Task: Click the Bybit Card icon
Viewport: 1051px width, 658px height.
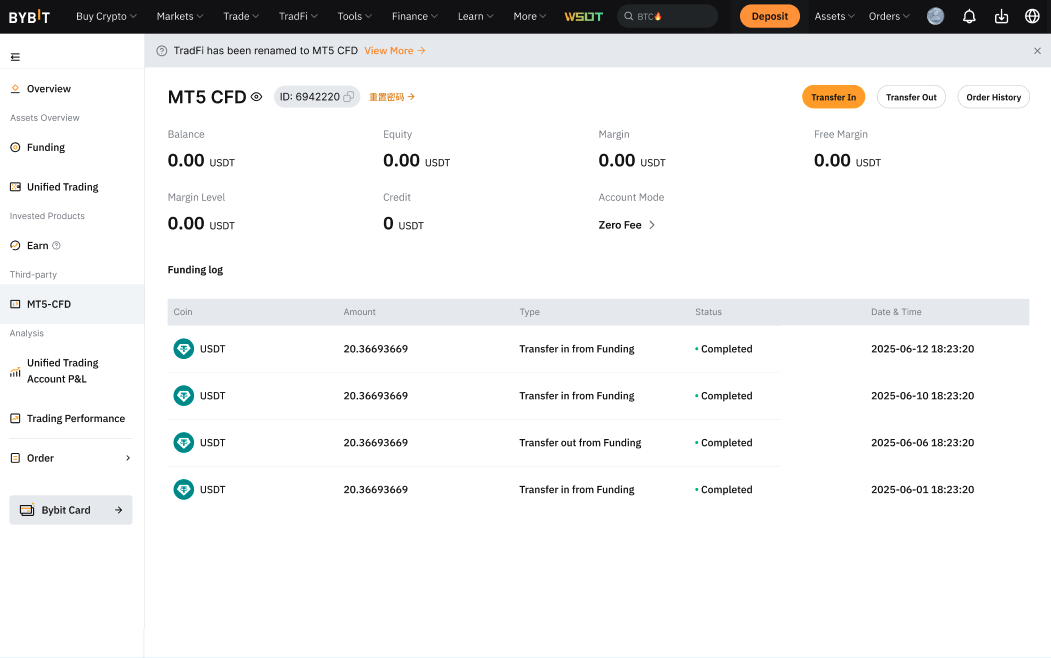Action: (27, 510)
